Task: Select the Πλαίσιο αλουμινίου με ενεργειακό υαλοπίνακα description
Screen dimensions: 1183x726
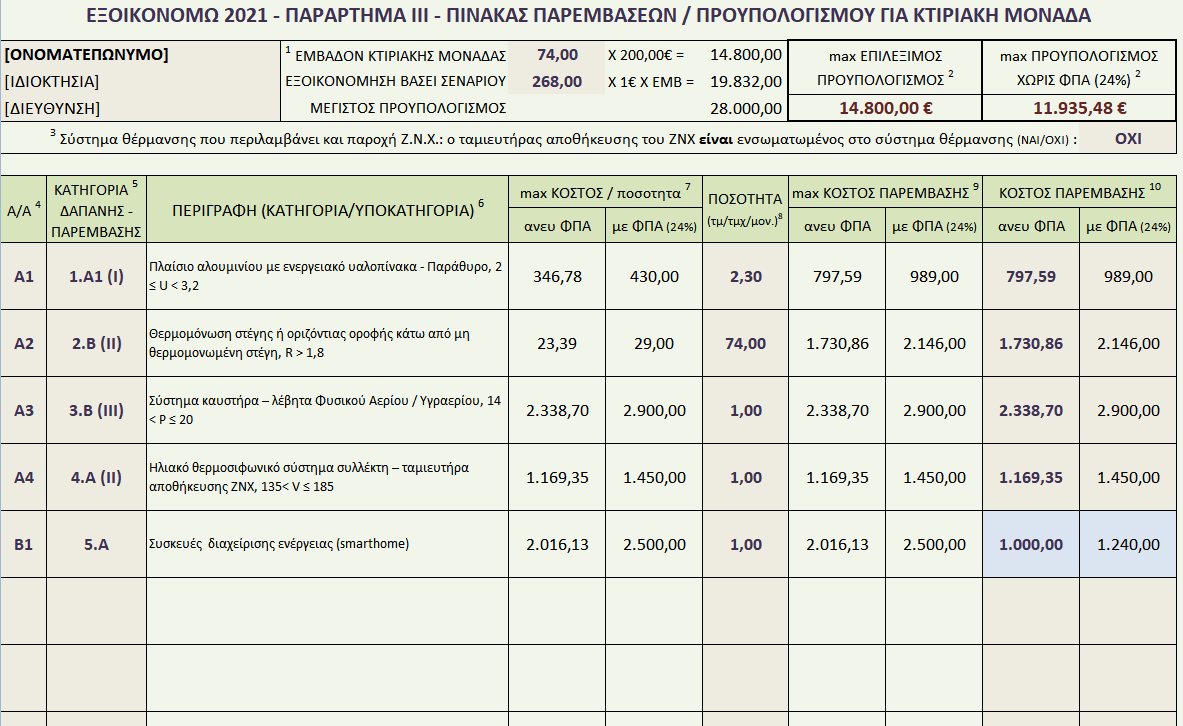Action: click(327, 276)
